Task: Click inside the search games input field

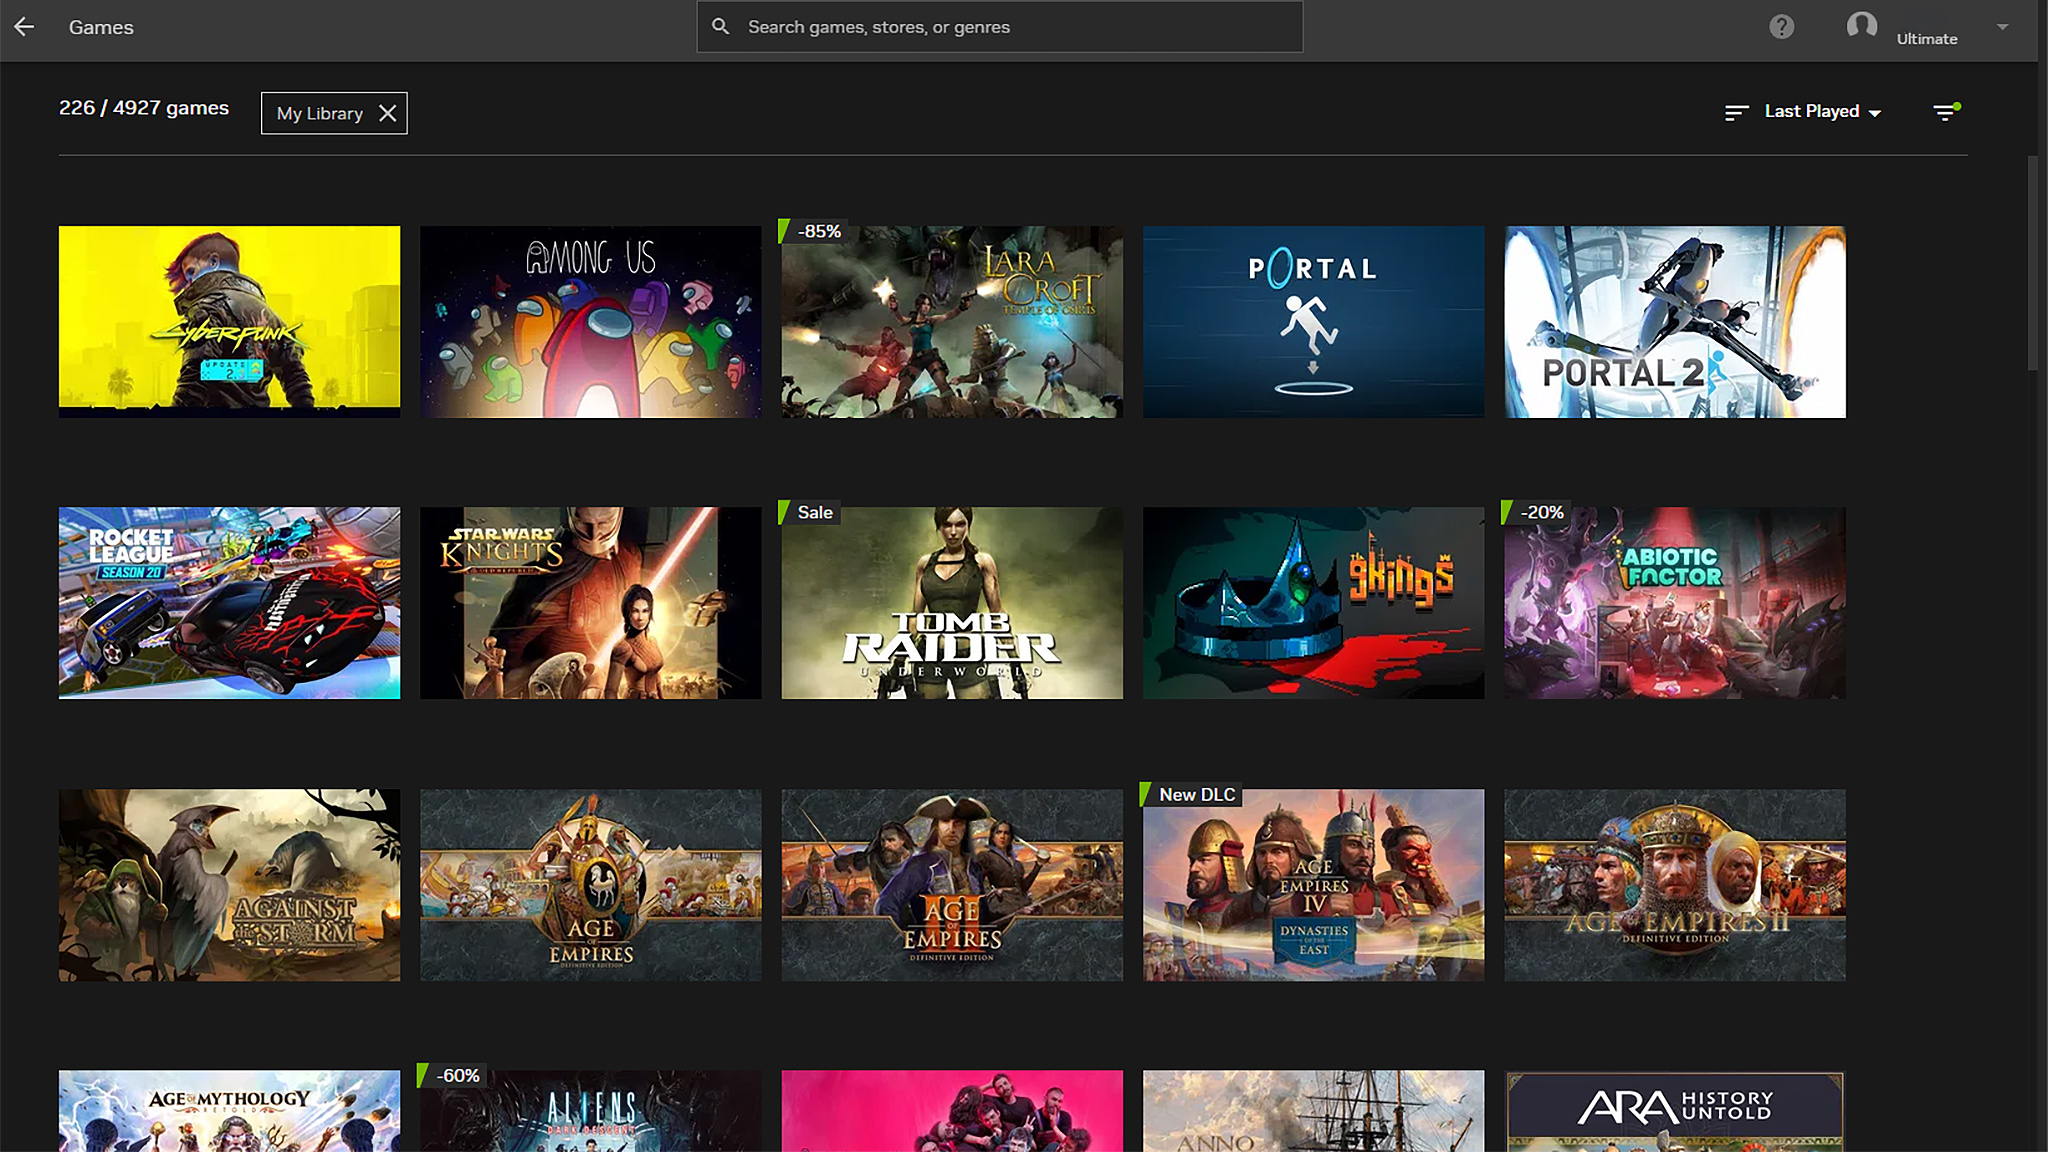Action: coord(1000,27)
